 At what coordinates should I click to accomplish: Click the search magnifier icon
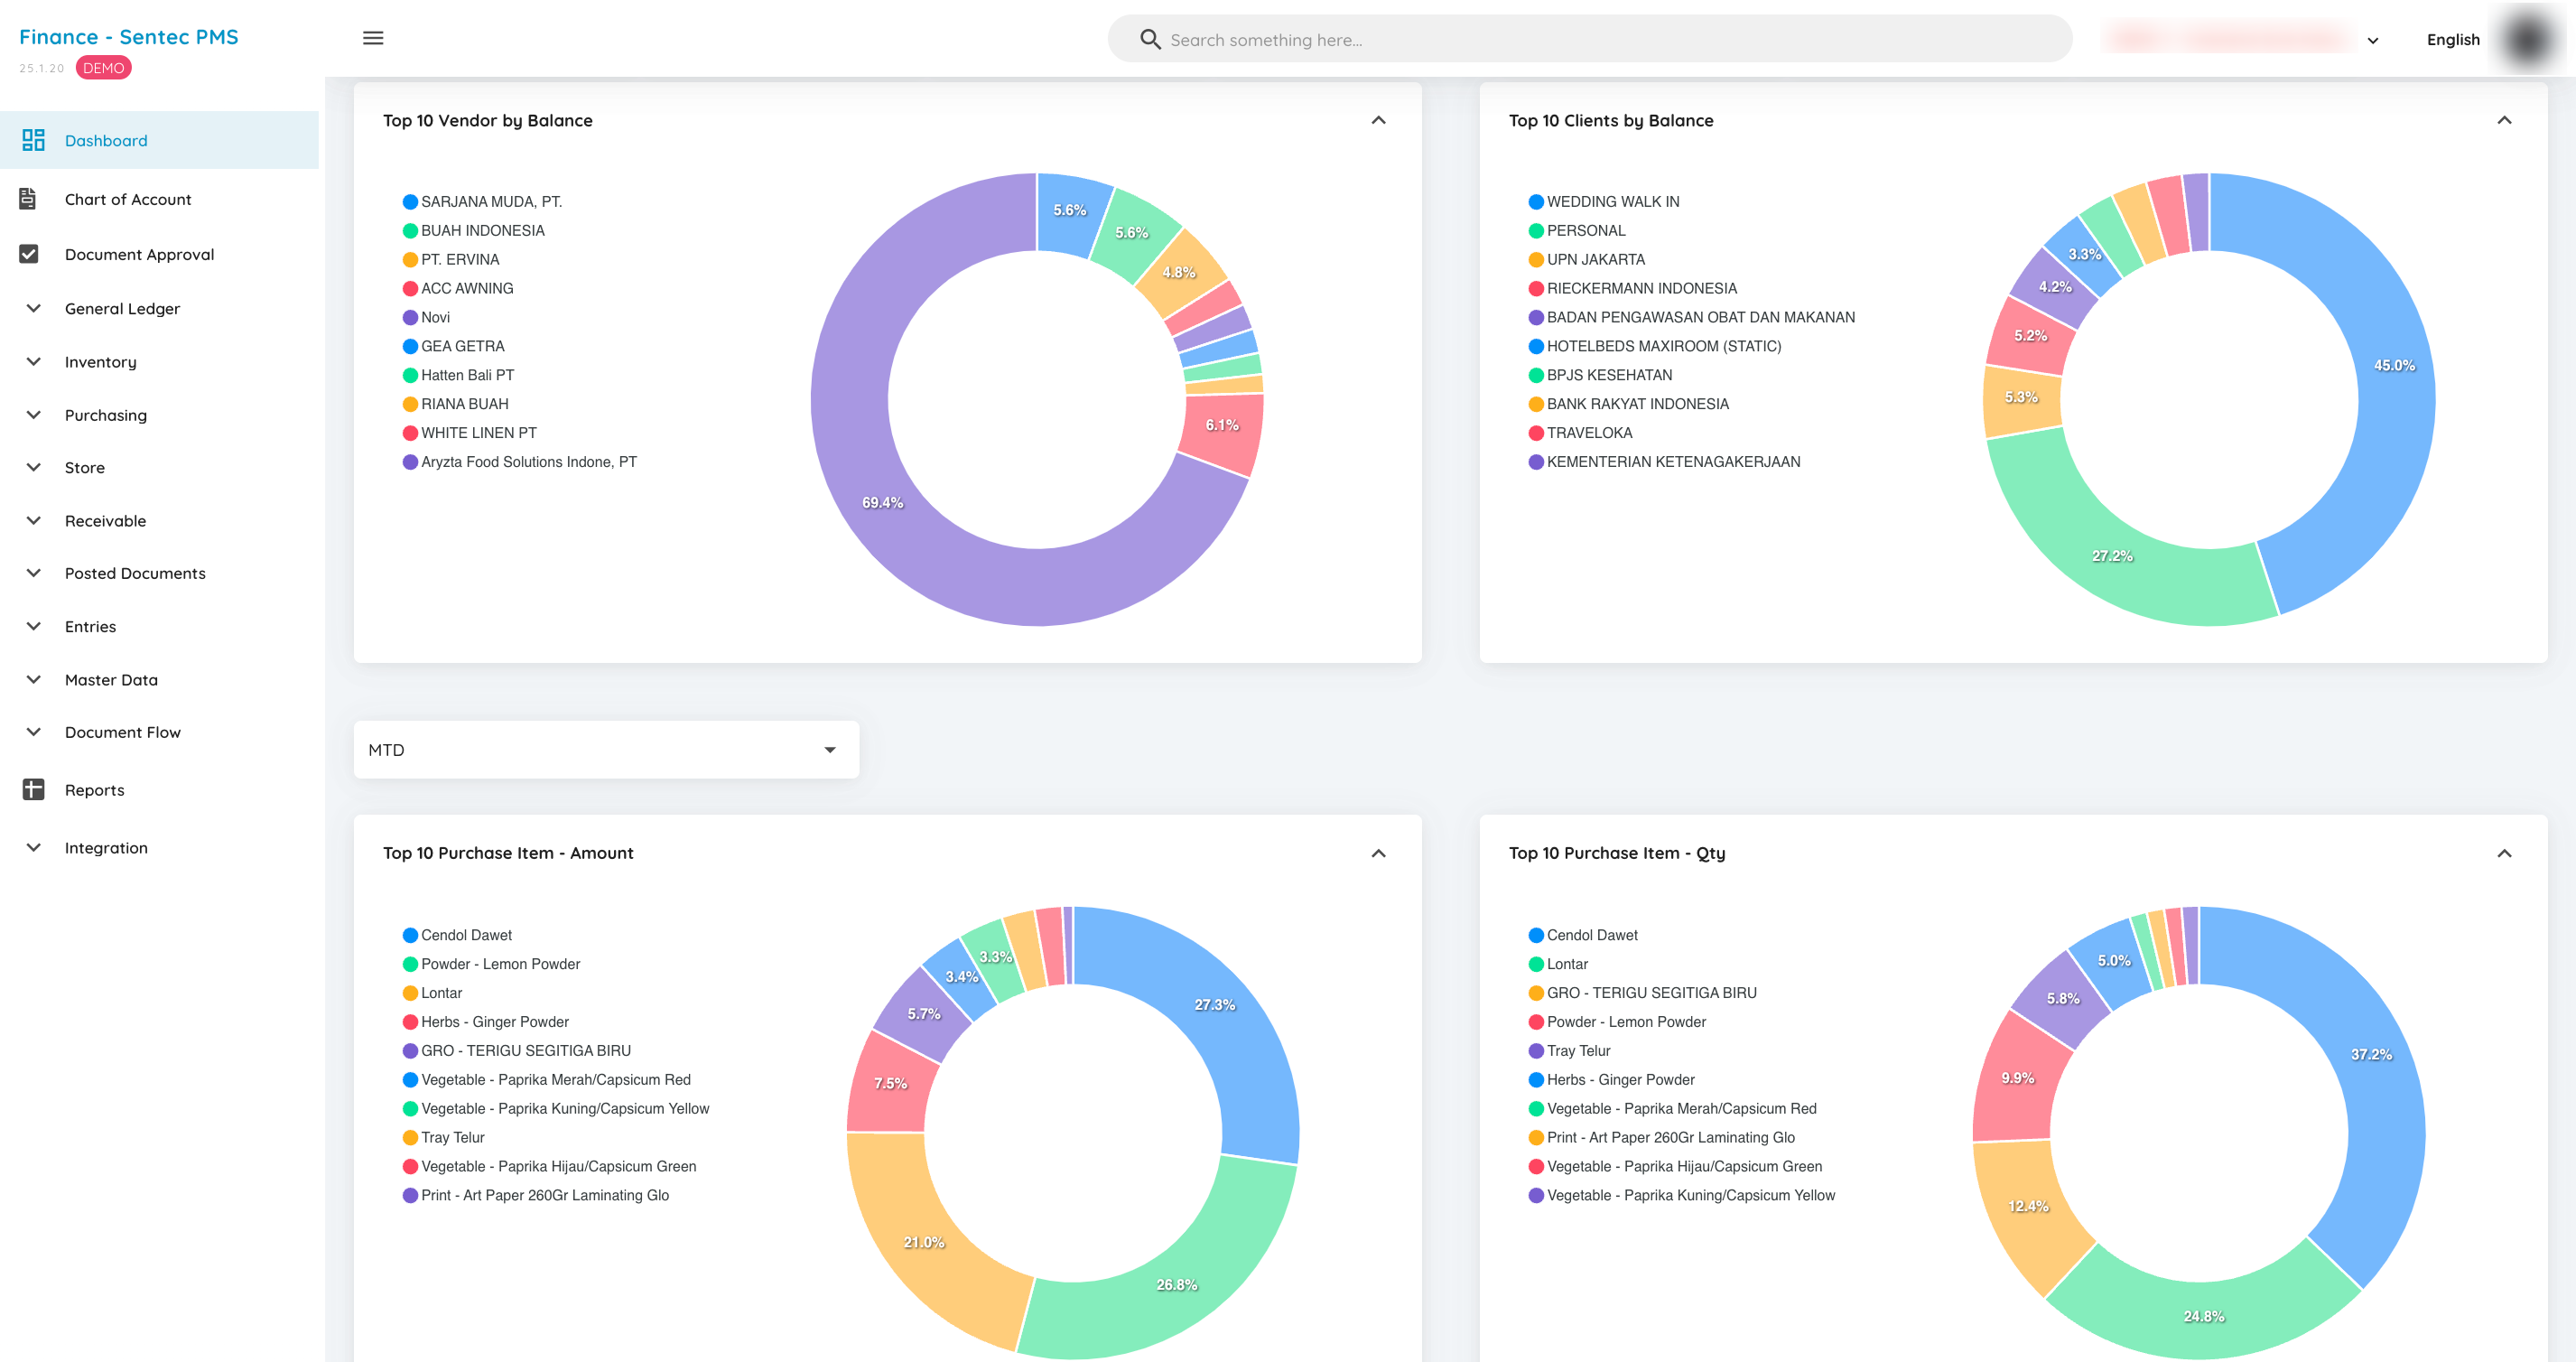point(1150,39)
